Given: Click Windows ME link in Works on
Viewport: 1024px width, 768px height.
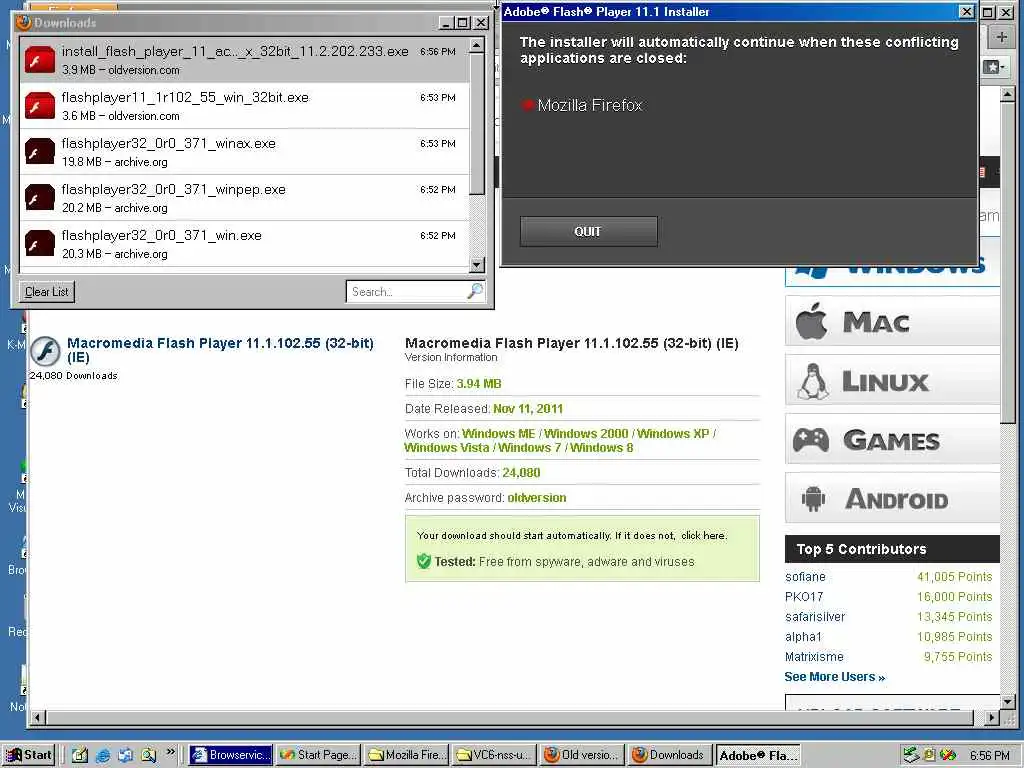Looking at the screenshot, I should 499,434.
